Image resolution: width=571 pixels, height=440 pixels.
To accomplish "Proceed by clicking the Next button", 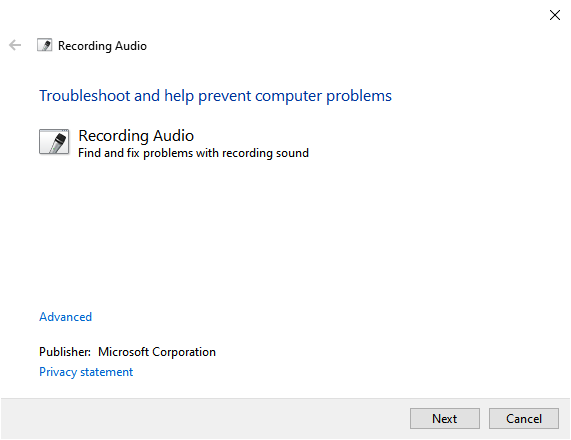I will pyautogui.click(x=445, y=419).
